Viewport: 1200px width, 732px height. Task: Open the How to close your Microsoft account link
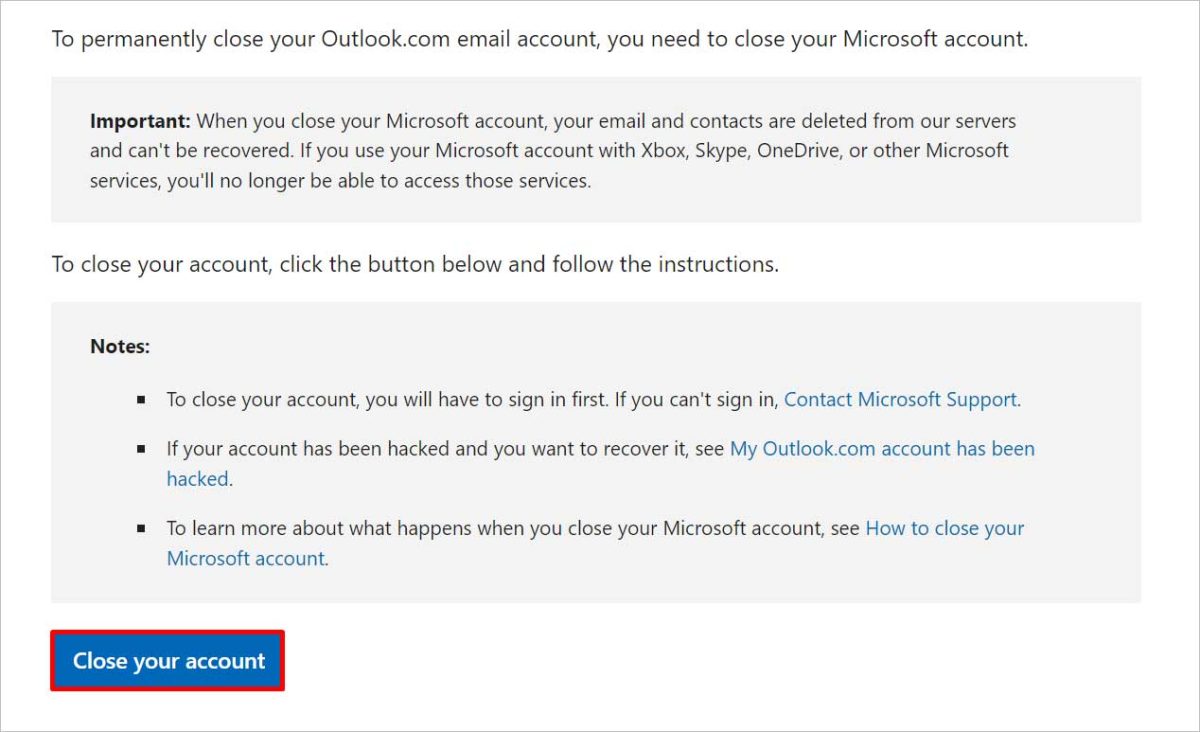click(943, 528)
